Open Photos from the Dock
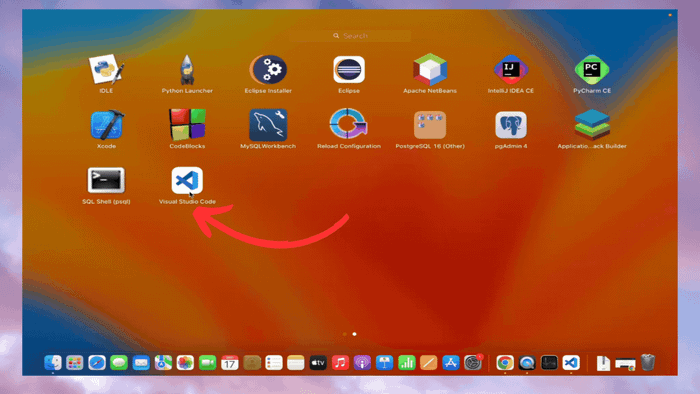Image resolution: width=700 pixels, height=394 pixels. point(185,363)
